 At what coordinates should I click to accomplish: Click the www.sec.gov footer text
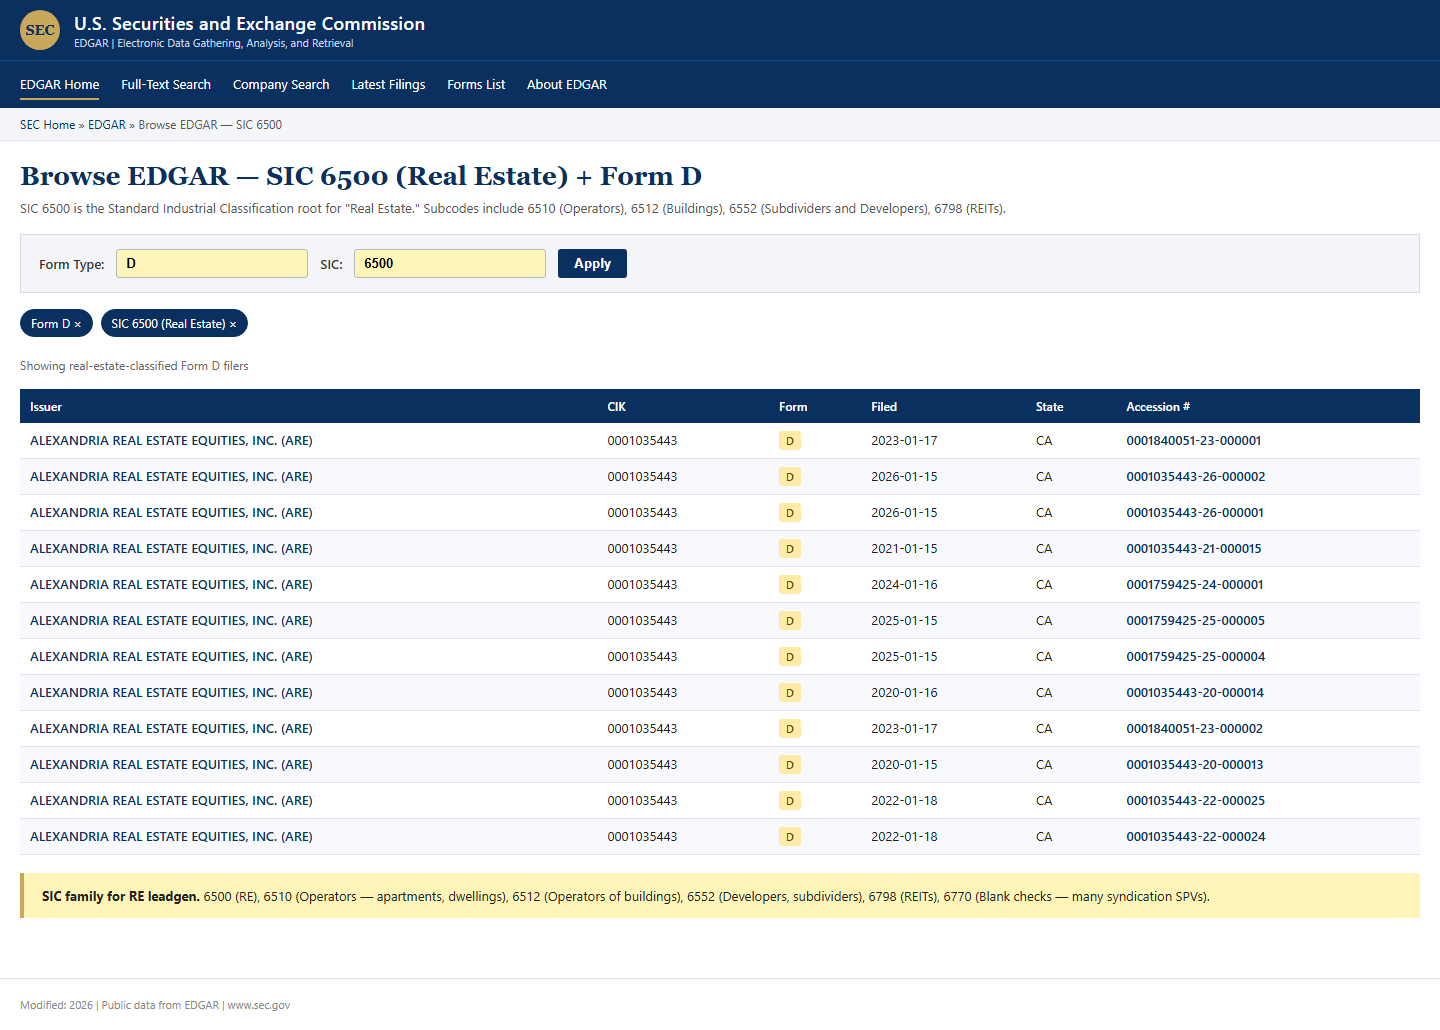(x=259, y=1005)
